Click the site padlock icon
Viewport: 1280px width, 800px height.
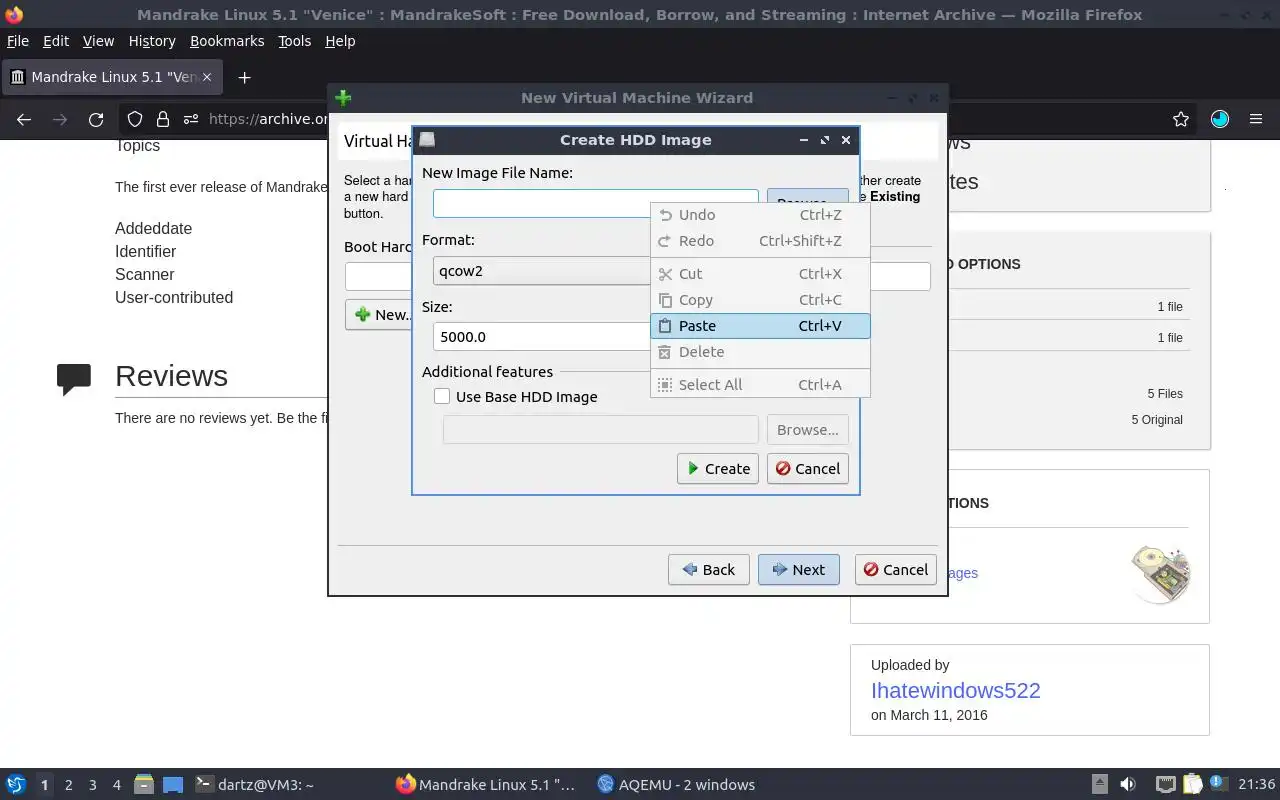pos(162,119)
